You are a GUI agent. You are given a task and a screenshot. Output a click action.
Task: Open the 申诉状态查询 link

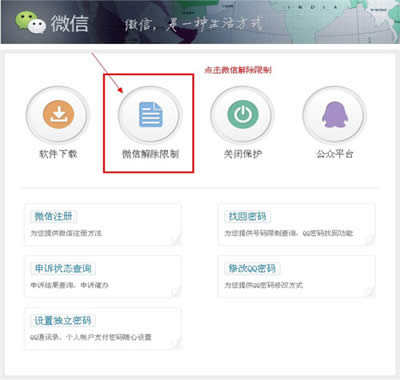[63, 268]
